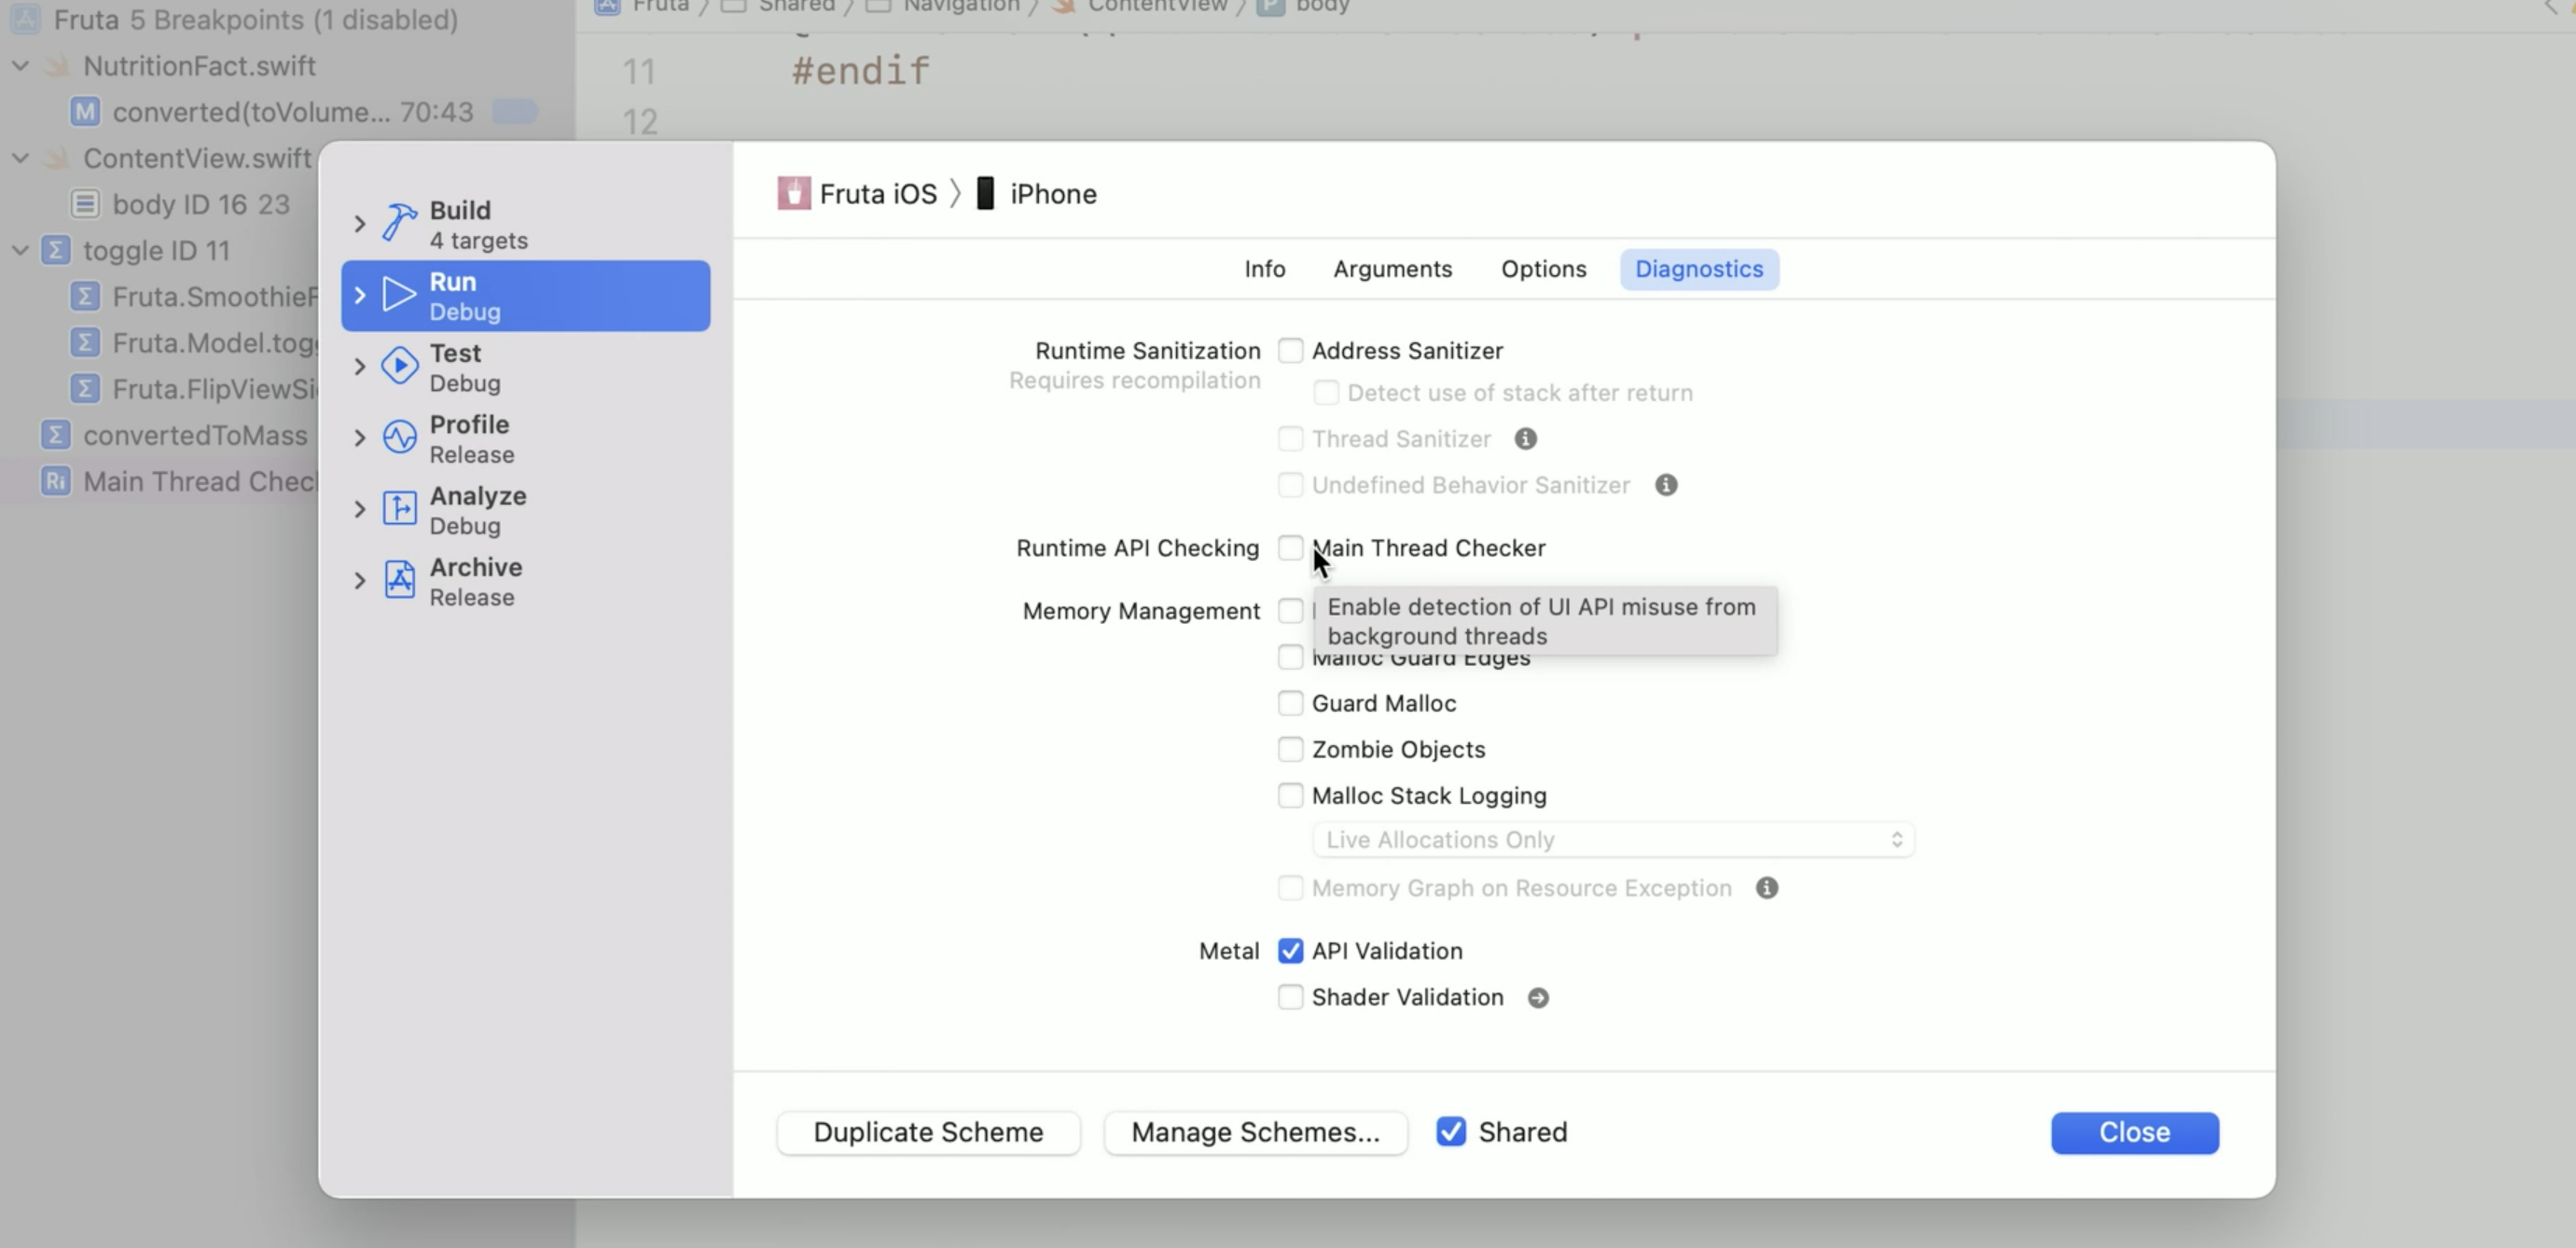Viewport: 2576px width, 1248px height.
Task: Switch to the Arguments tab
Action: pos(1392,269)
